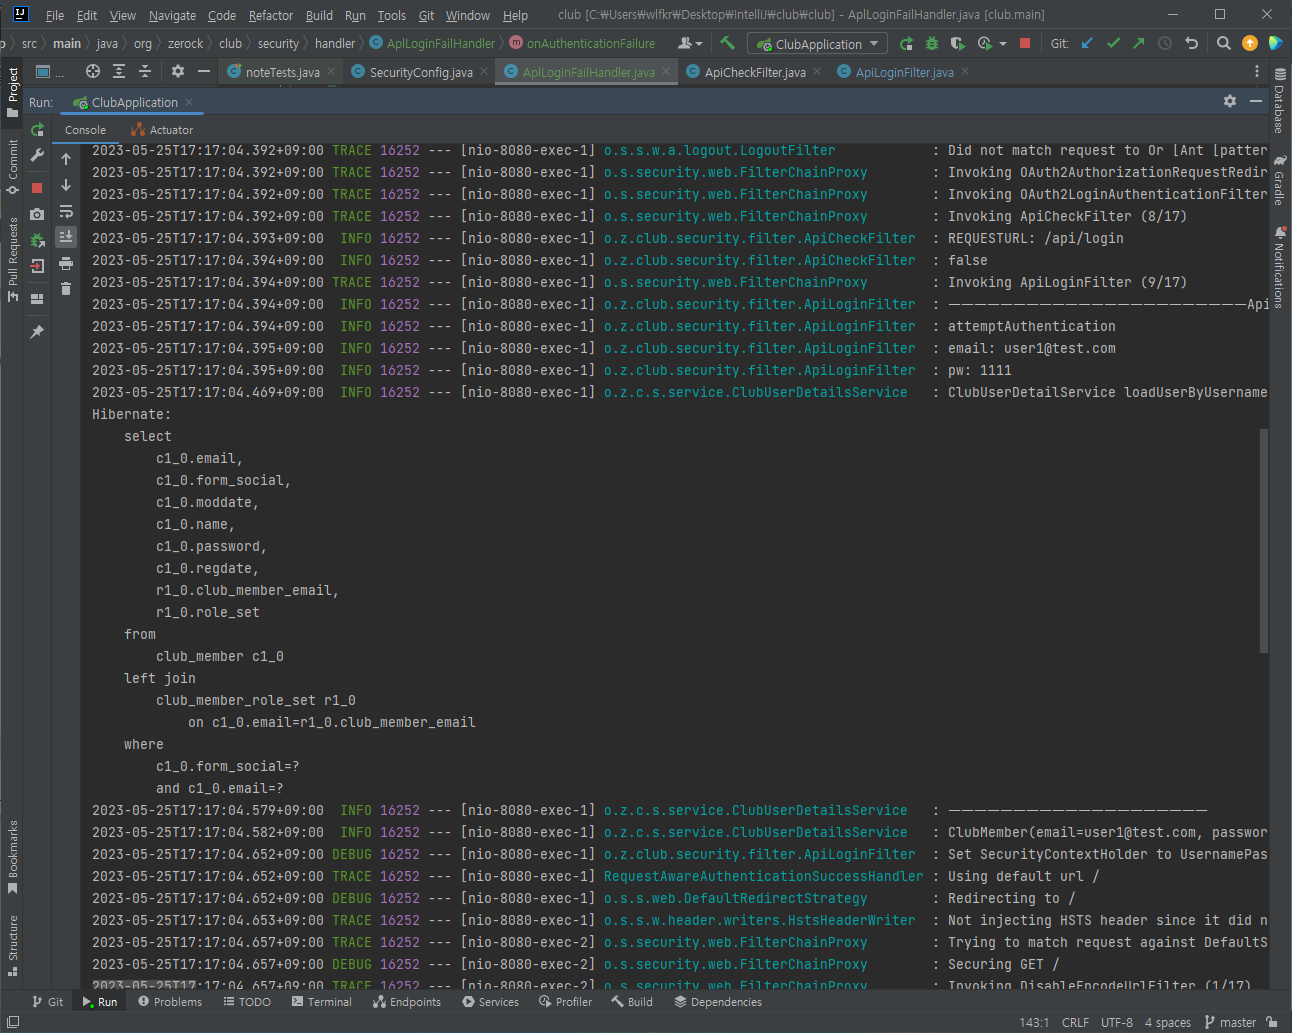Change the 4 spaces indent setting
1292x1033 pixels.
tap(1167, 1022)
